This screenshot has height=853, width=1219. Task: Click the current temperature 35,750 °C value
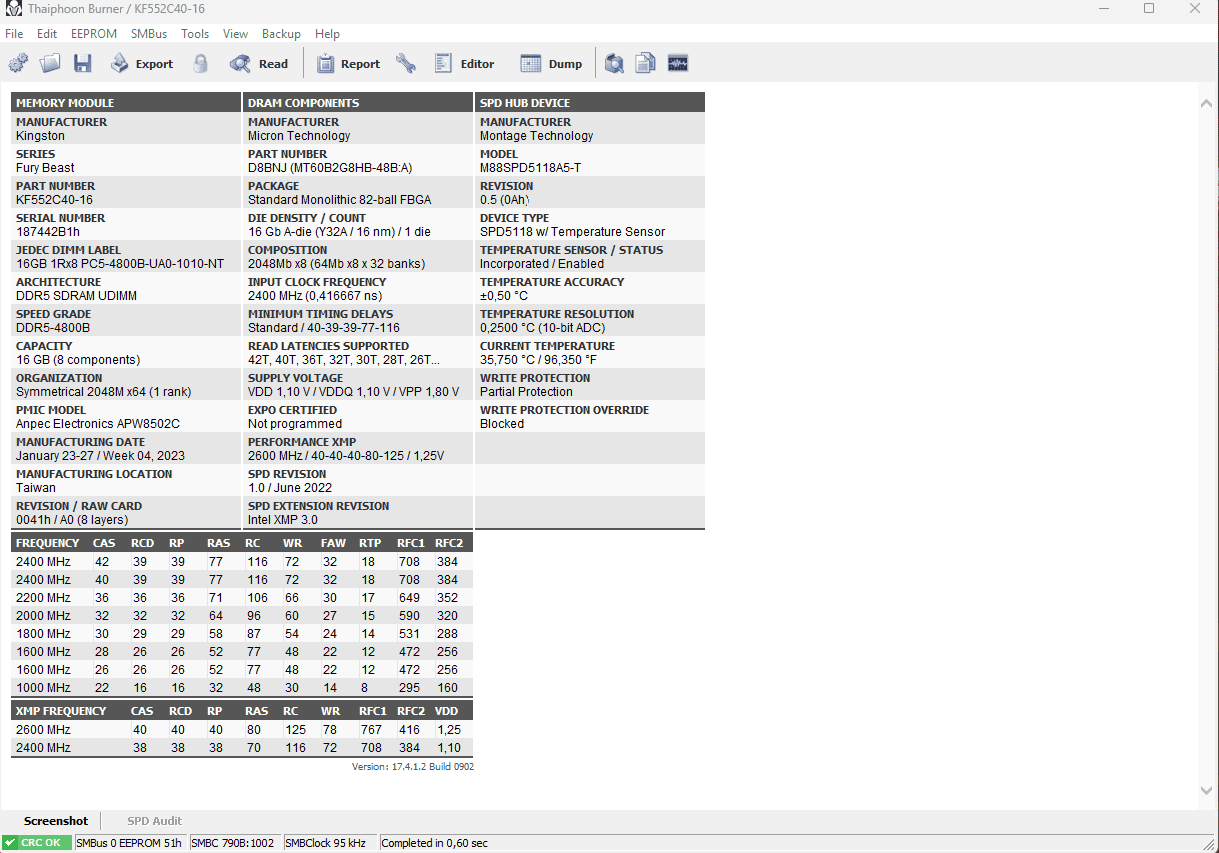point(538,360)
